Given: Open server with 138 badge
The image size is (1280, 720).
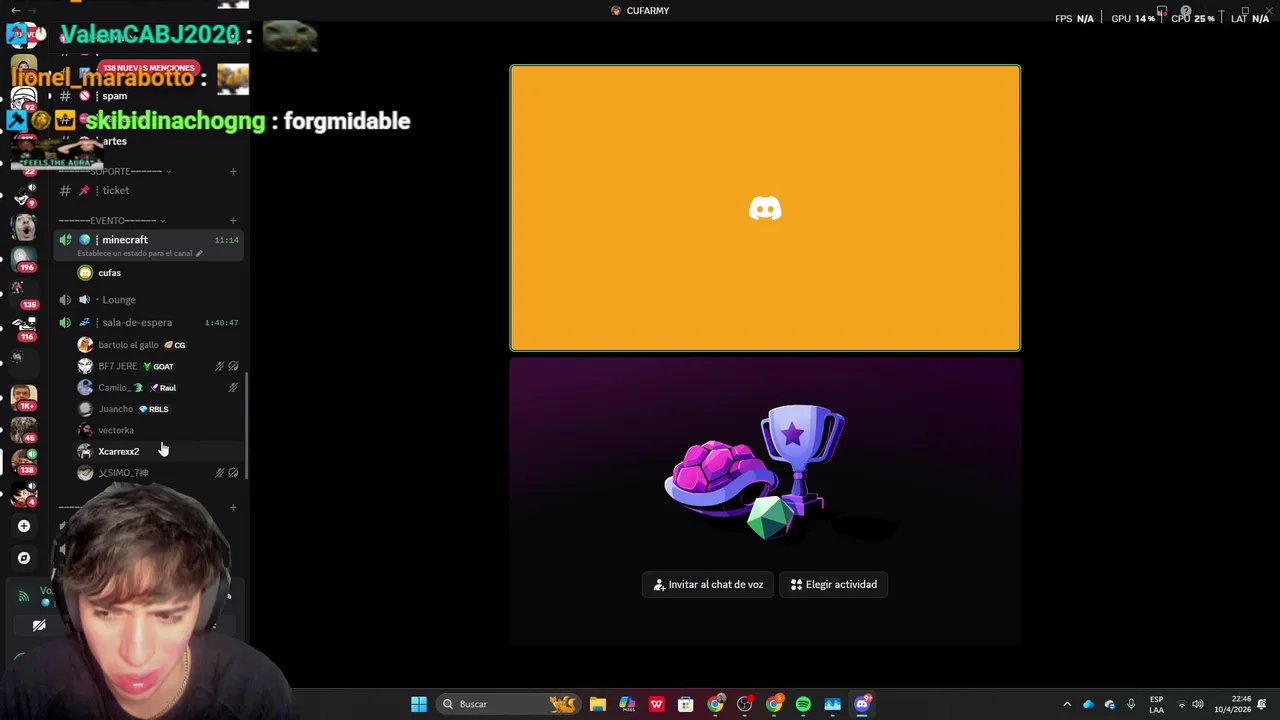Looking at the screenshot, I should tap(24, 462).
